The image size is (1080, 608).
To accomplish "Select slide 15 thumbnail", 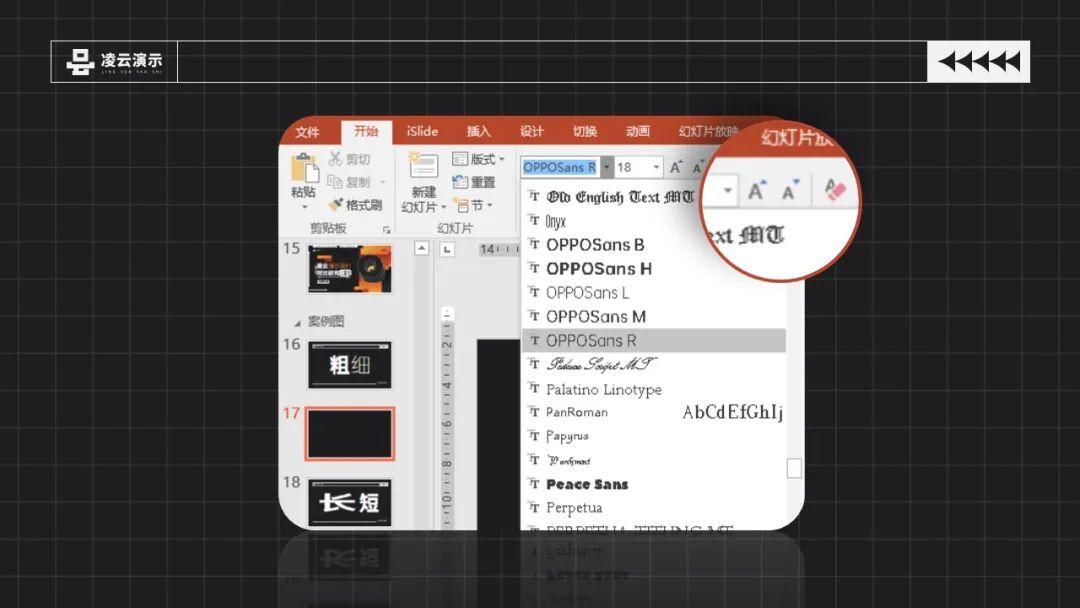I will point(350,269).
